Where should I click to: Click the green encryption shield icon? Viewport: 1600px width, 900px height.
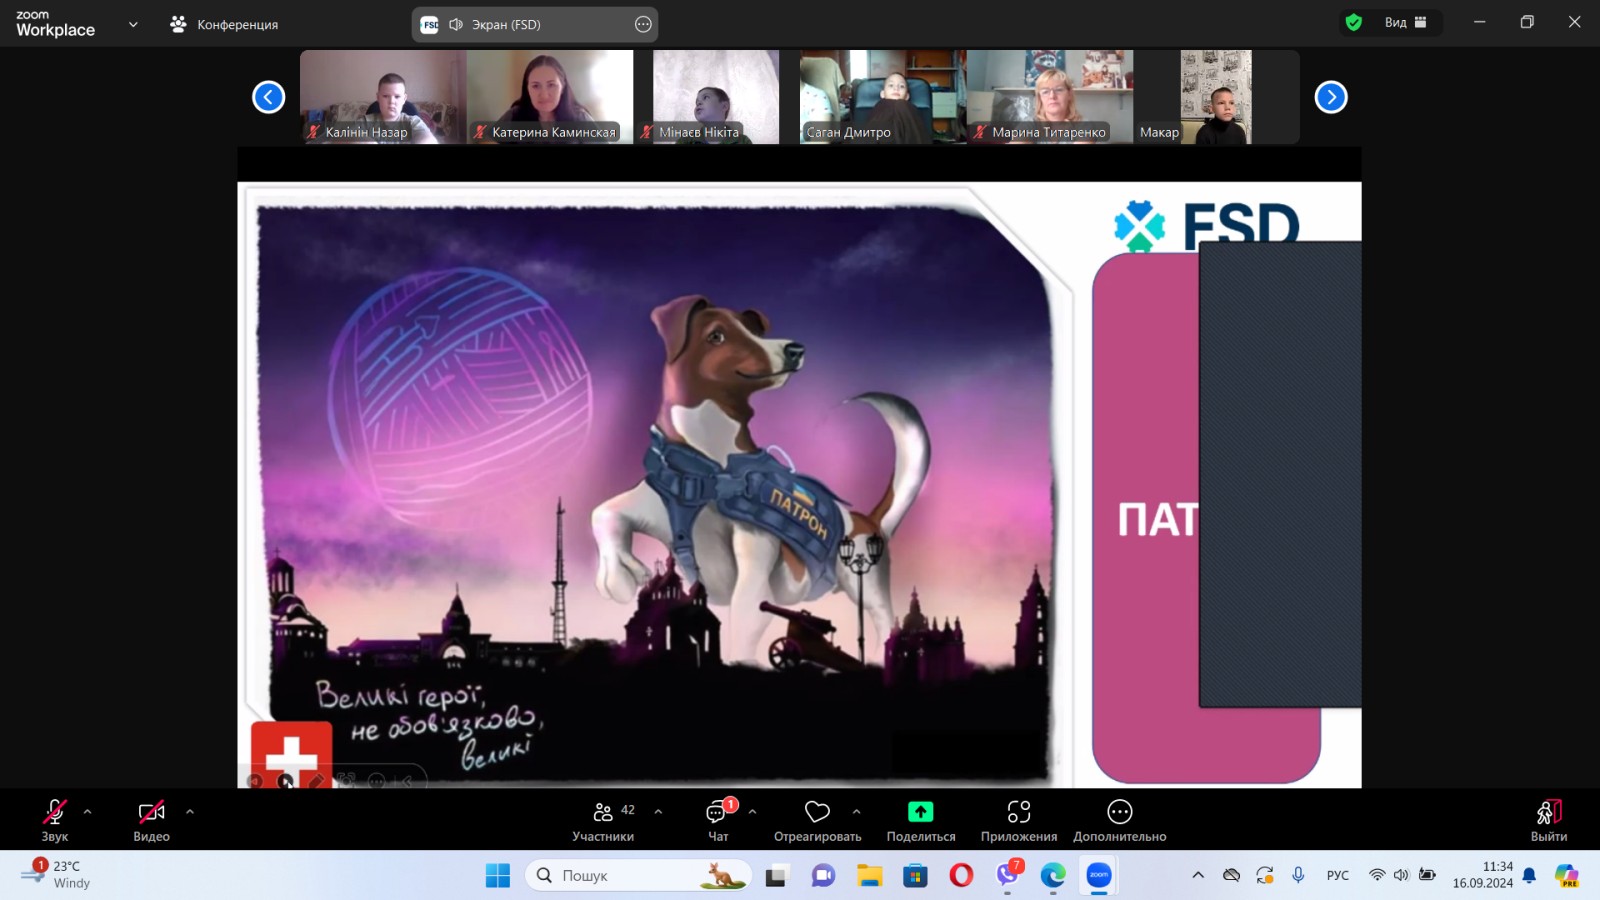[x=1354, y=23]
